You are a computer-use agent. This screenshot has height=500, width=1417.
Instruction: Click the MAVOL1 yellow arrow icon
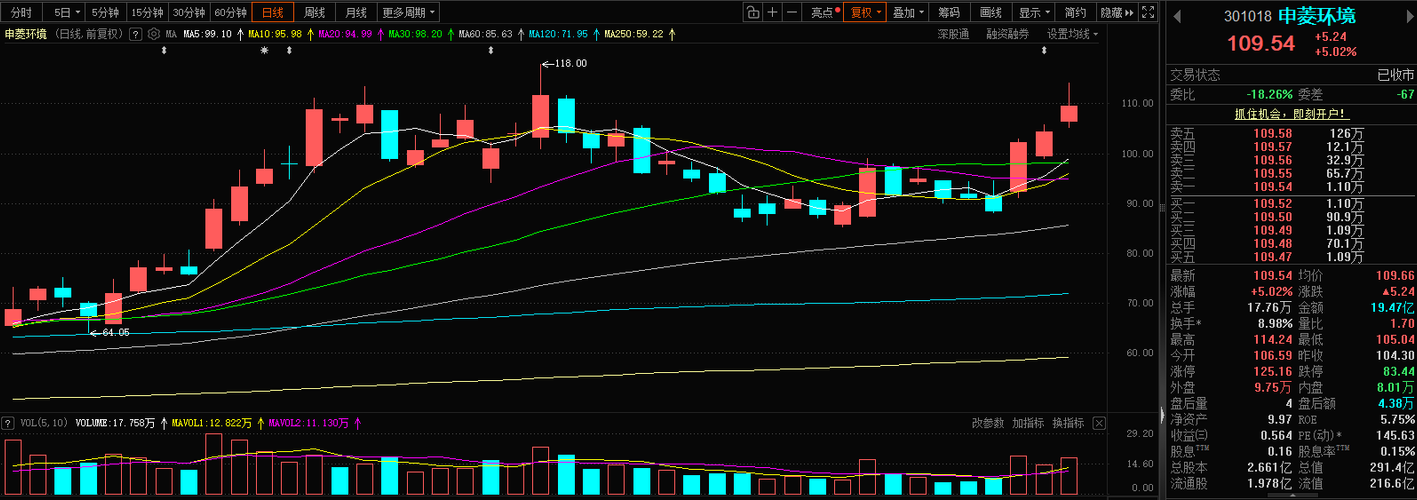260,423
